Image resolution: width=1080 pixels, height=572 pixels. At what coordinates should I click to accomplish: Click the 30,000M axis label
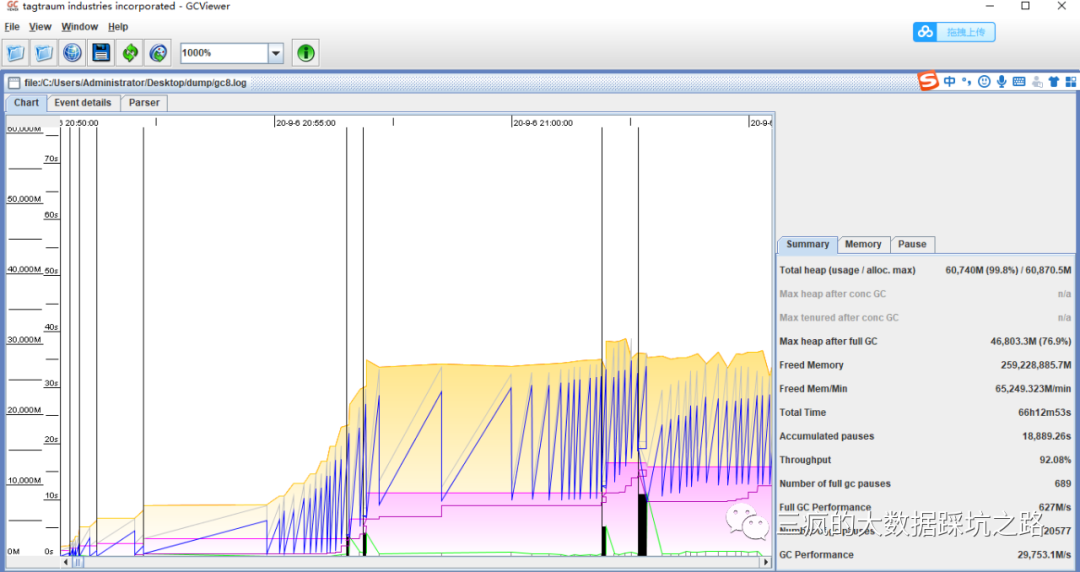(x=24, y=340)
